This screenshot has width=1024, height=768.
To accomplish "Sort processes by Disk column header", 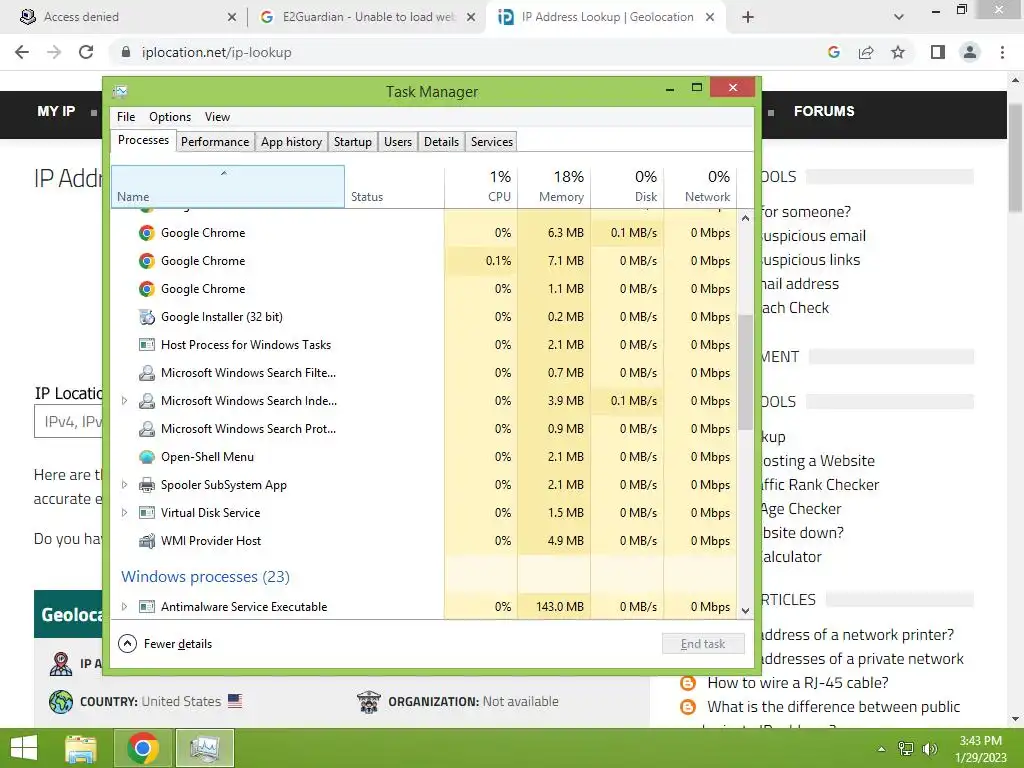I will 628,187.
